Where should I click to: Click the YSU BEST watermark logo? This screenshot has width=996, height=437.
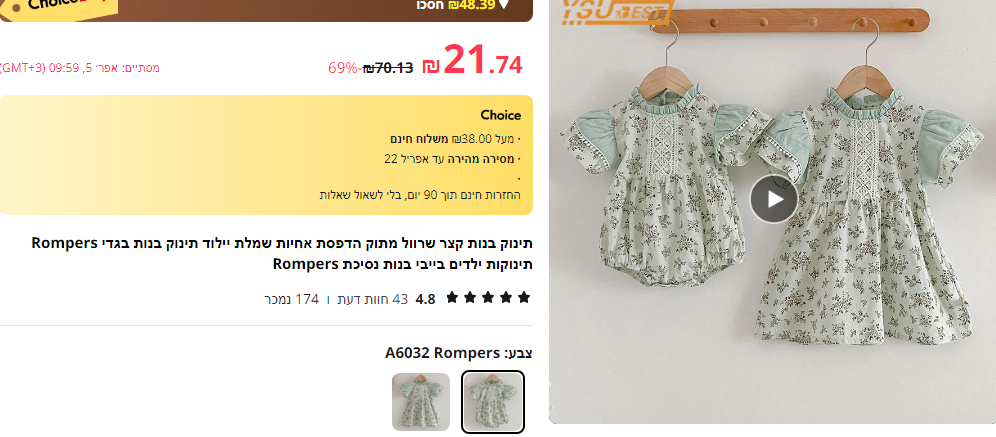click(617, 11)
